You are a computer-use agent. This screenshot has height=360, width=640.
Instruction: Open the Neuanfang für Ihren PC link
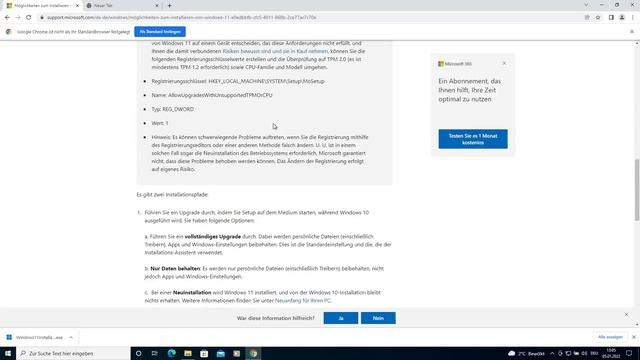click(302, 300)
